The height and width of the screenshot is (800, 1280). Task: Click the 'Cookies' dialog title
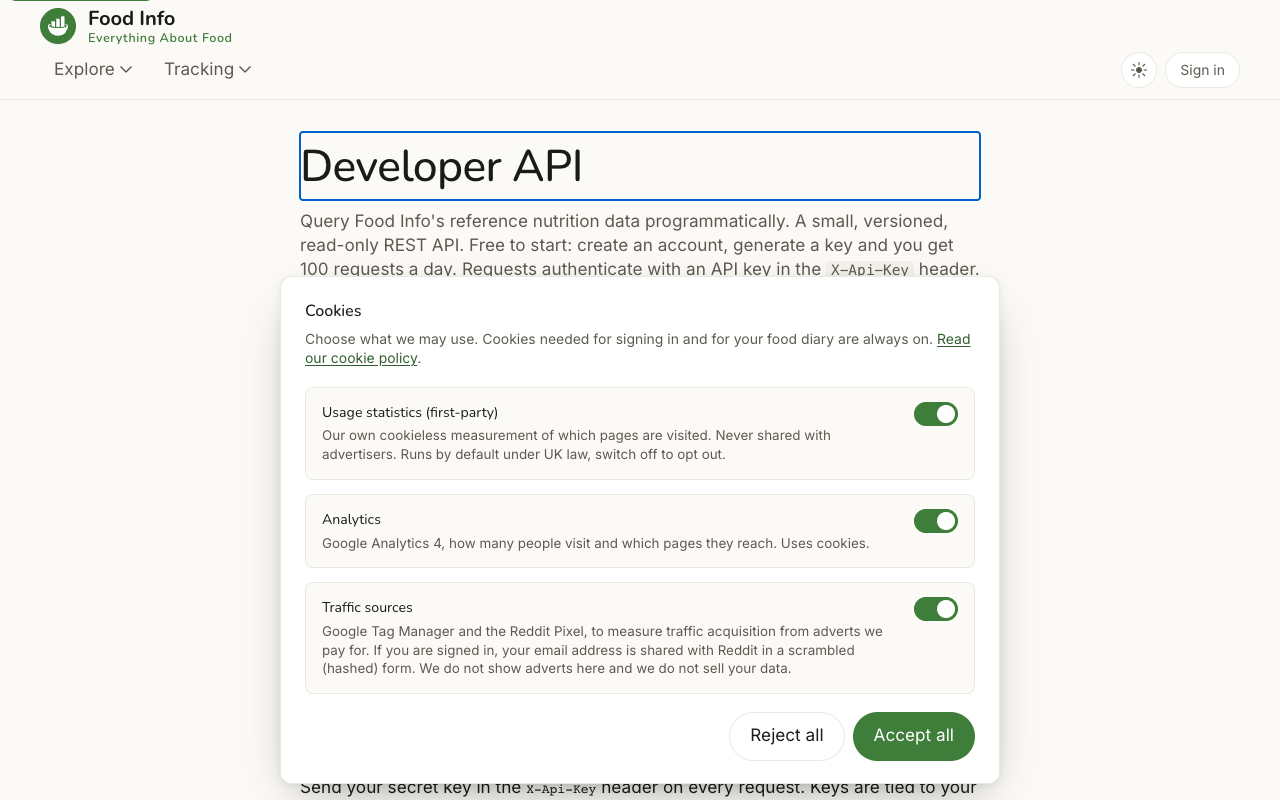point(333,311)
